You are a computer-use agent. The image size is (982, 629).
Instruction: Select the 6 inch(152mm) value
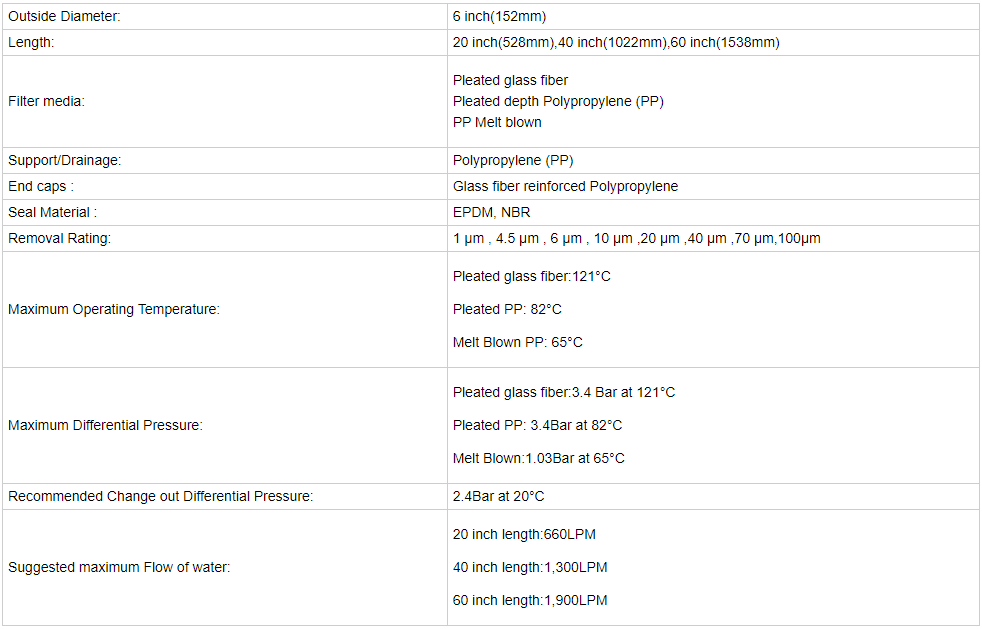tap(499, 16)
